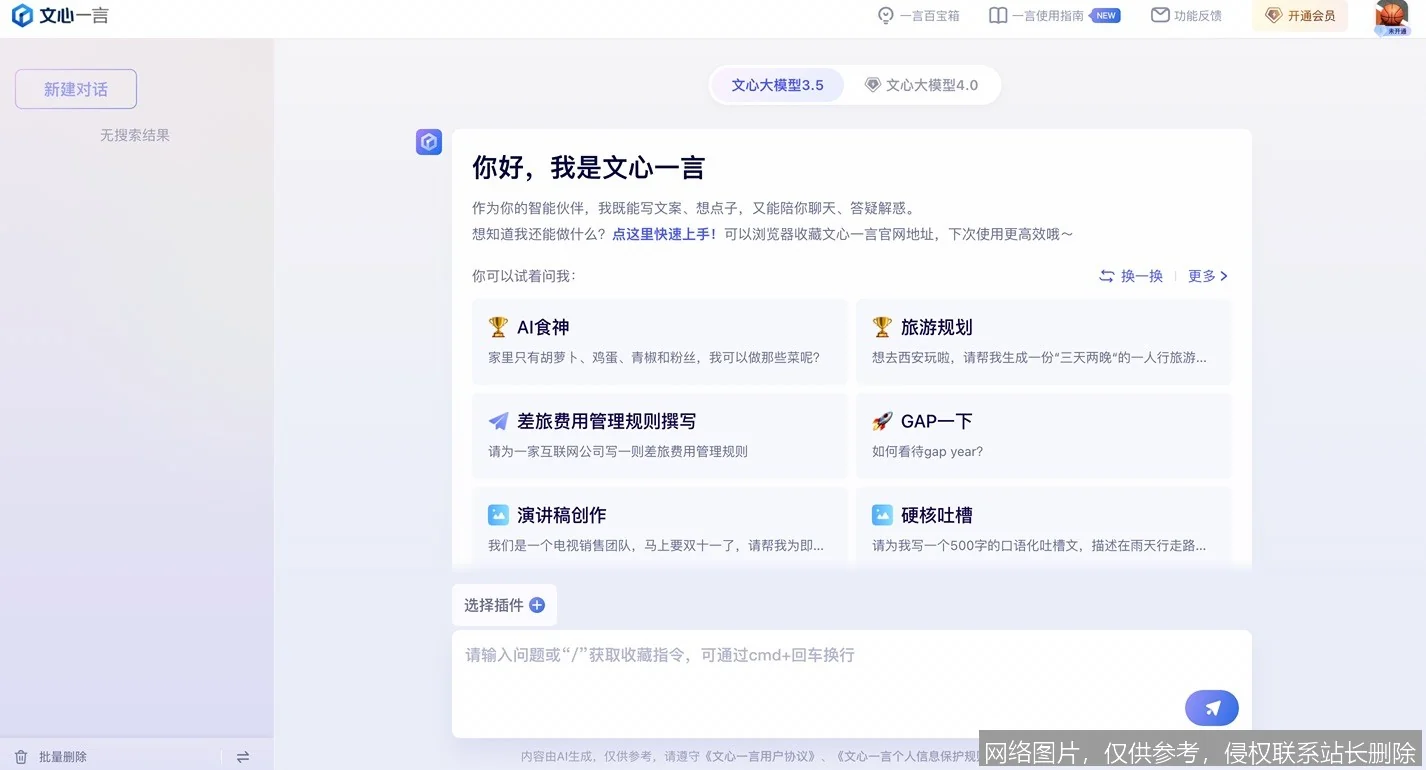Click the sidebar collapse swap icon
Viewport: 1426px width, 770px height.
pyautogui.click(x=243, y=757)
